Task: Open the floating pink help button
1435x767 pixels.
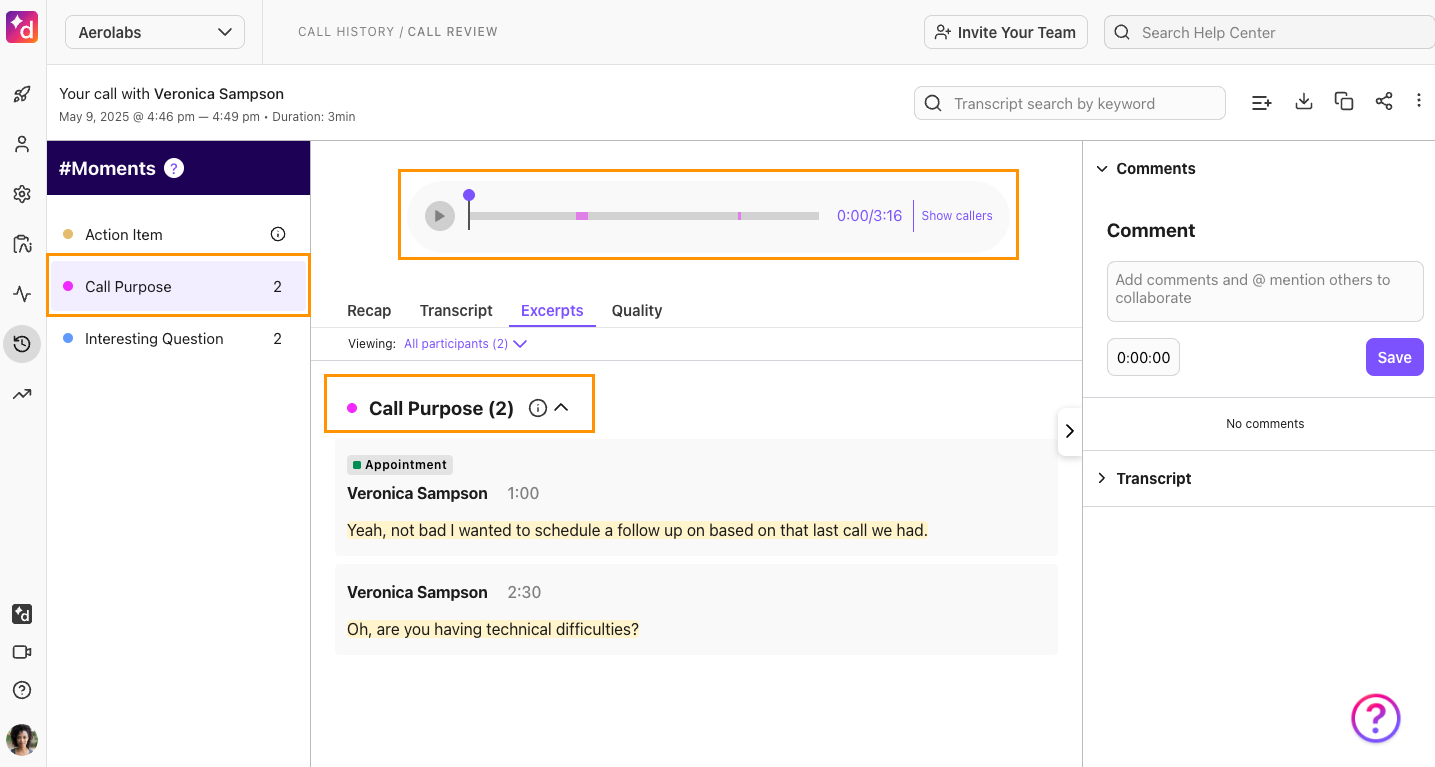Action: click(x=1376, y=718)
